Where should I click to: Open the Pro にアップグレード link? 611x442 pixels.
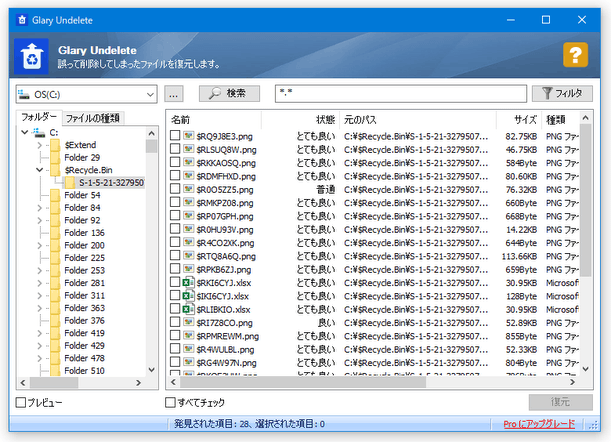pyautogui.click(x=539, y=424)
